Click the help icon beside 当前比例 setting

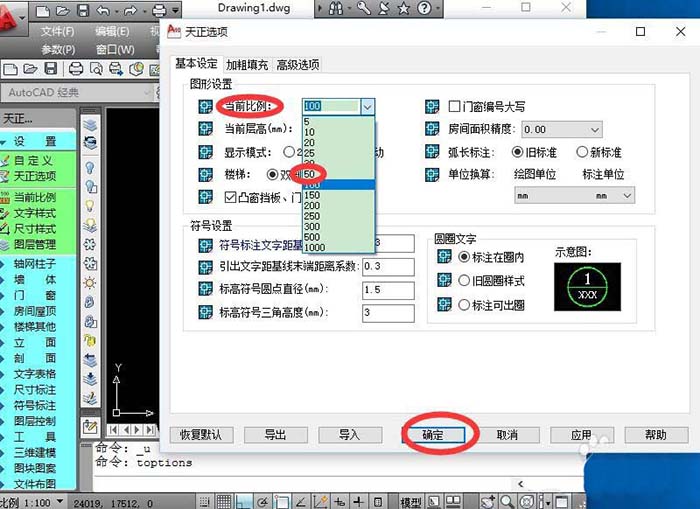click(x=205, y=106)
